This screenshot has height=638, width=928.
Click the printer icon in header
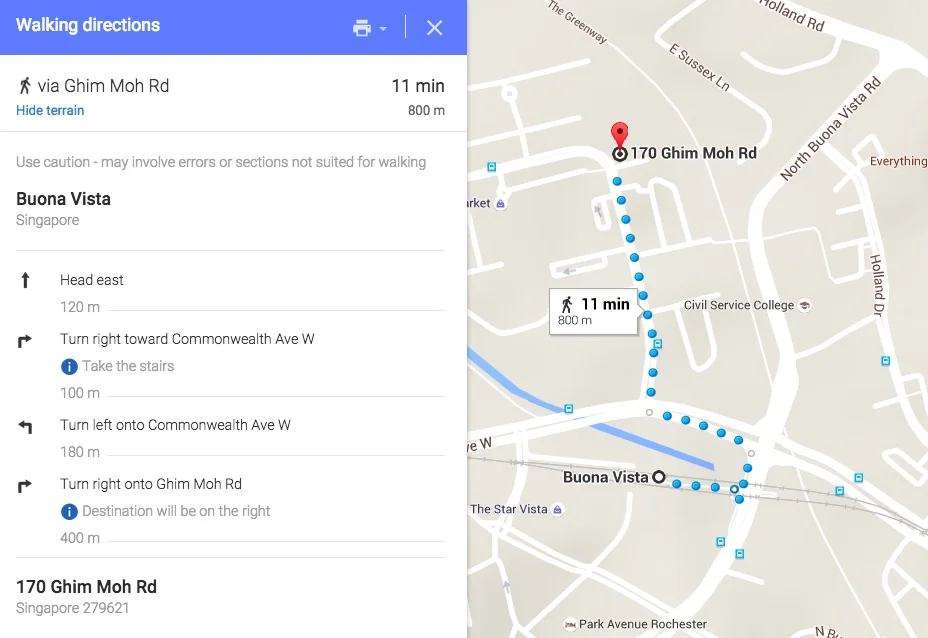pos(362,28)
